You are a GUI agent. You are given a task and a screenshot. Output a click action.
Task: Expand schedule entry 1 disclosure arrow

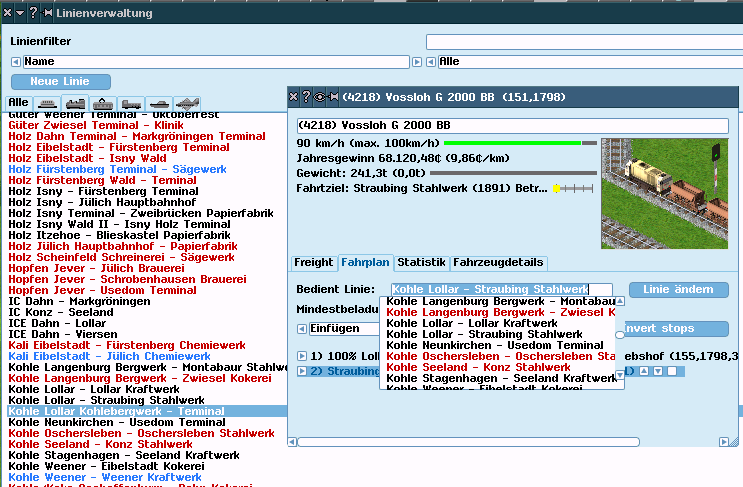point(302,355)
